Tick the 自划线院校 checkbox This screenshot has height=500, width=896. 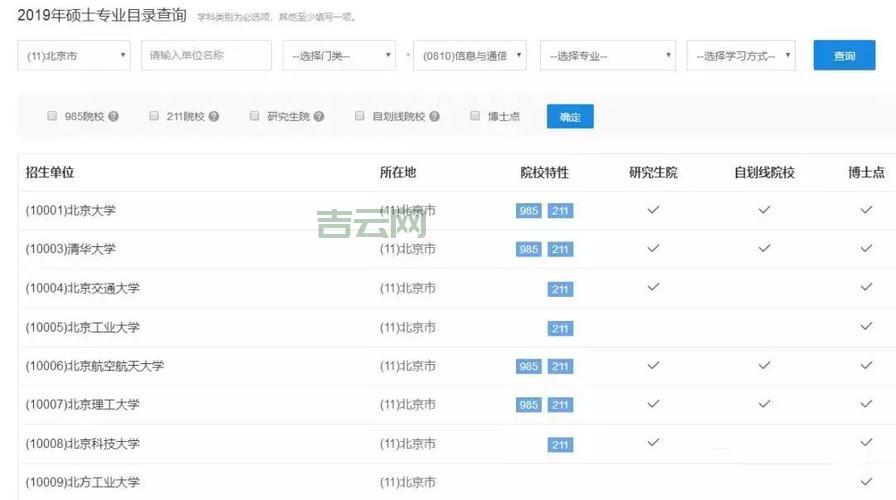click(x=359, y=115)
